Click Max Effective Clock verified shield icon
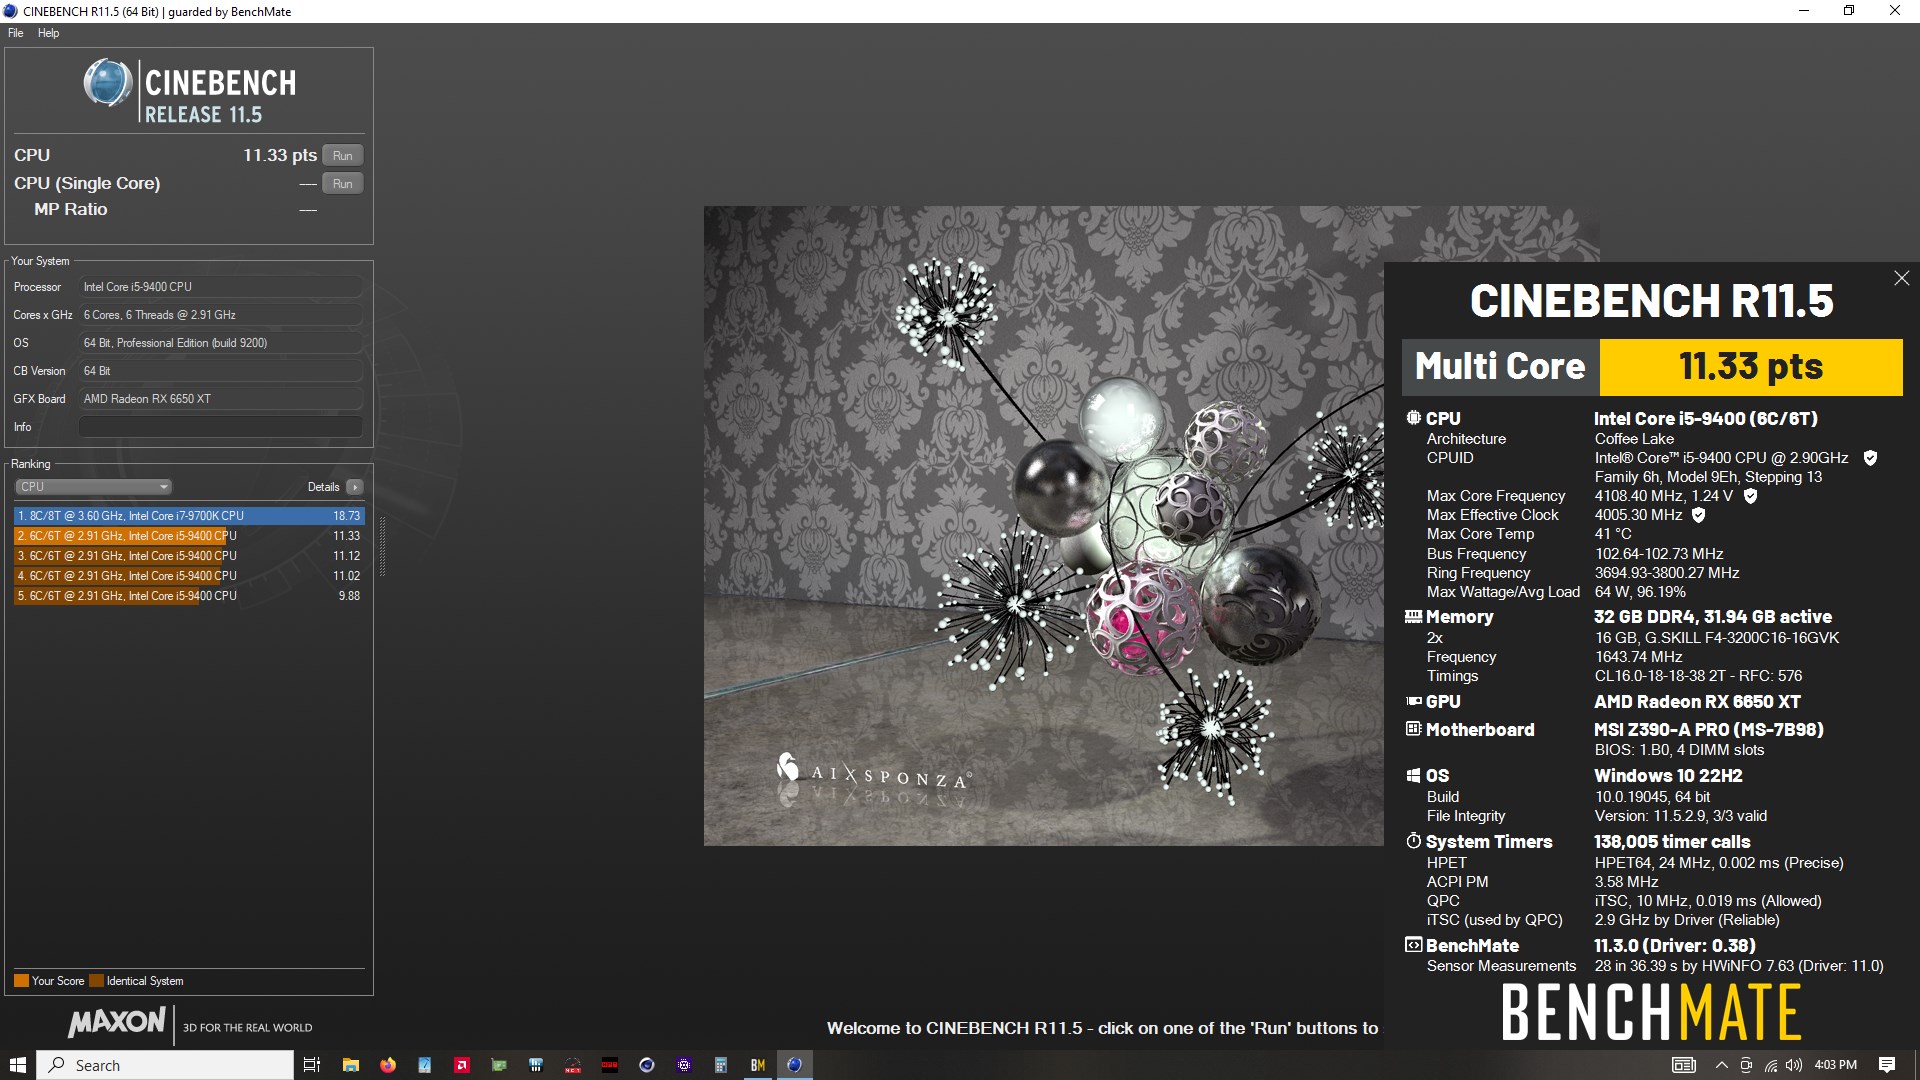Screen dimensions: 1920x1080 (1698, 515)
